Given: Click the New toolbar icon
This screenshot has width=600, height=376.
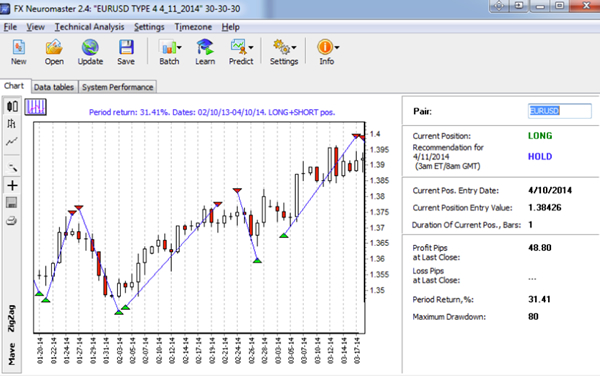Looking at the screenshot, I should click(x=18, y=47).
